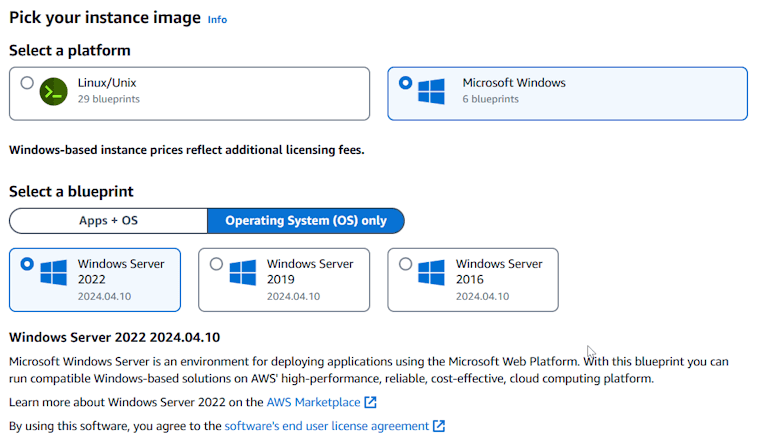The image size is (780, 443).
Task: Click the Windows Server 2016 version 2024.04.10 text
Action: click(x=483, y=296)
